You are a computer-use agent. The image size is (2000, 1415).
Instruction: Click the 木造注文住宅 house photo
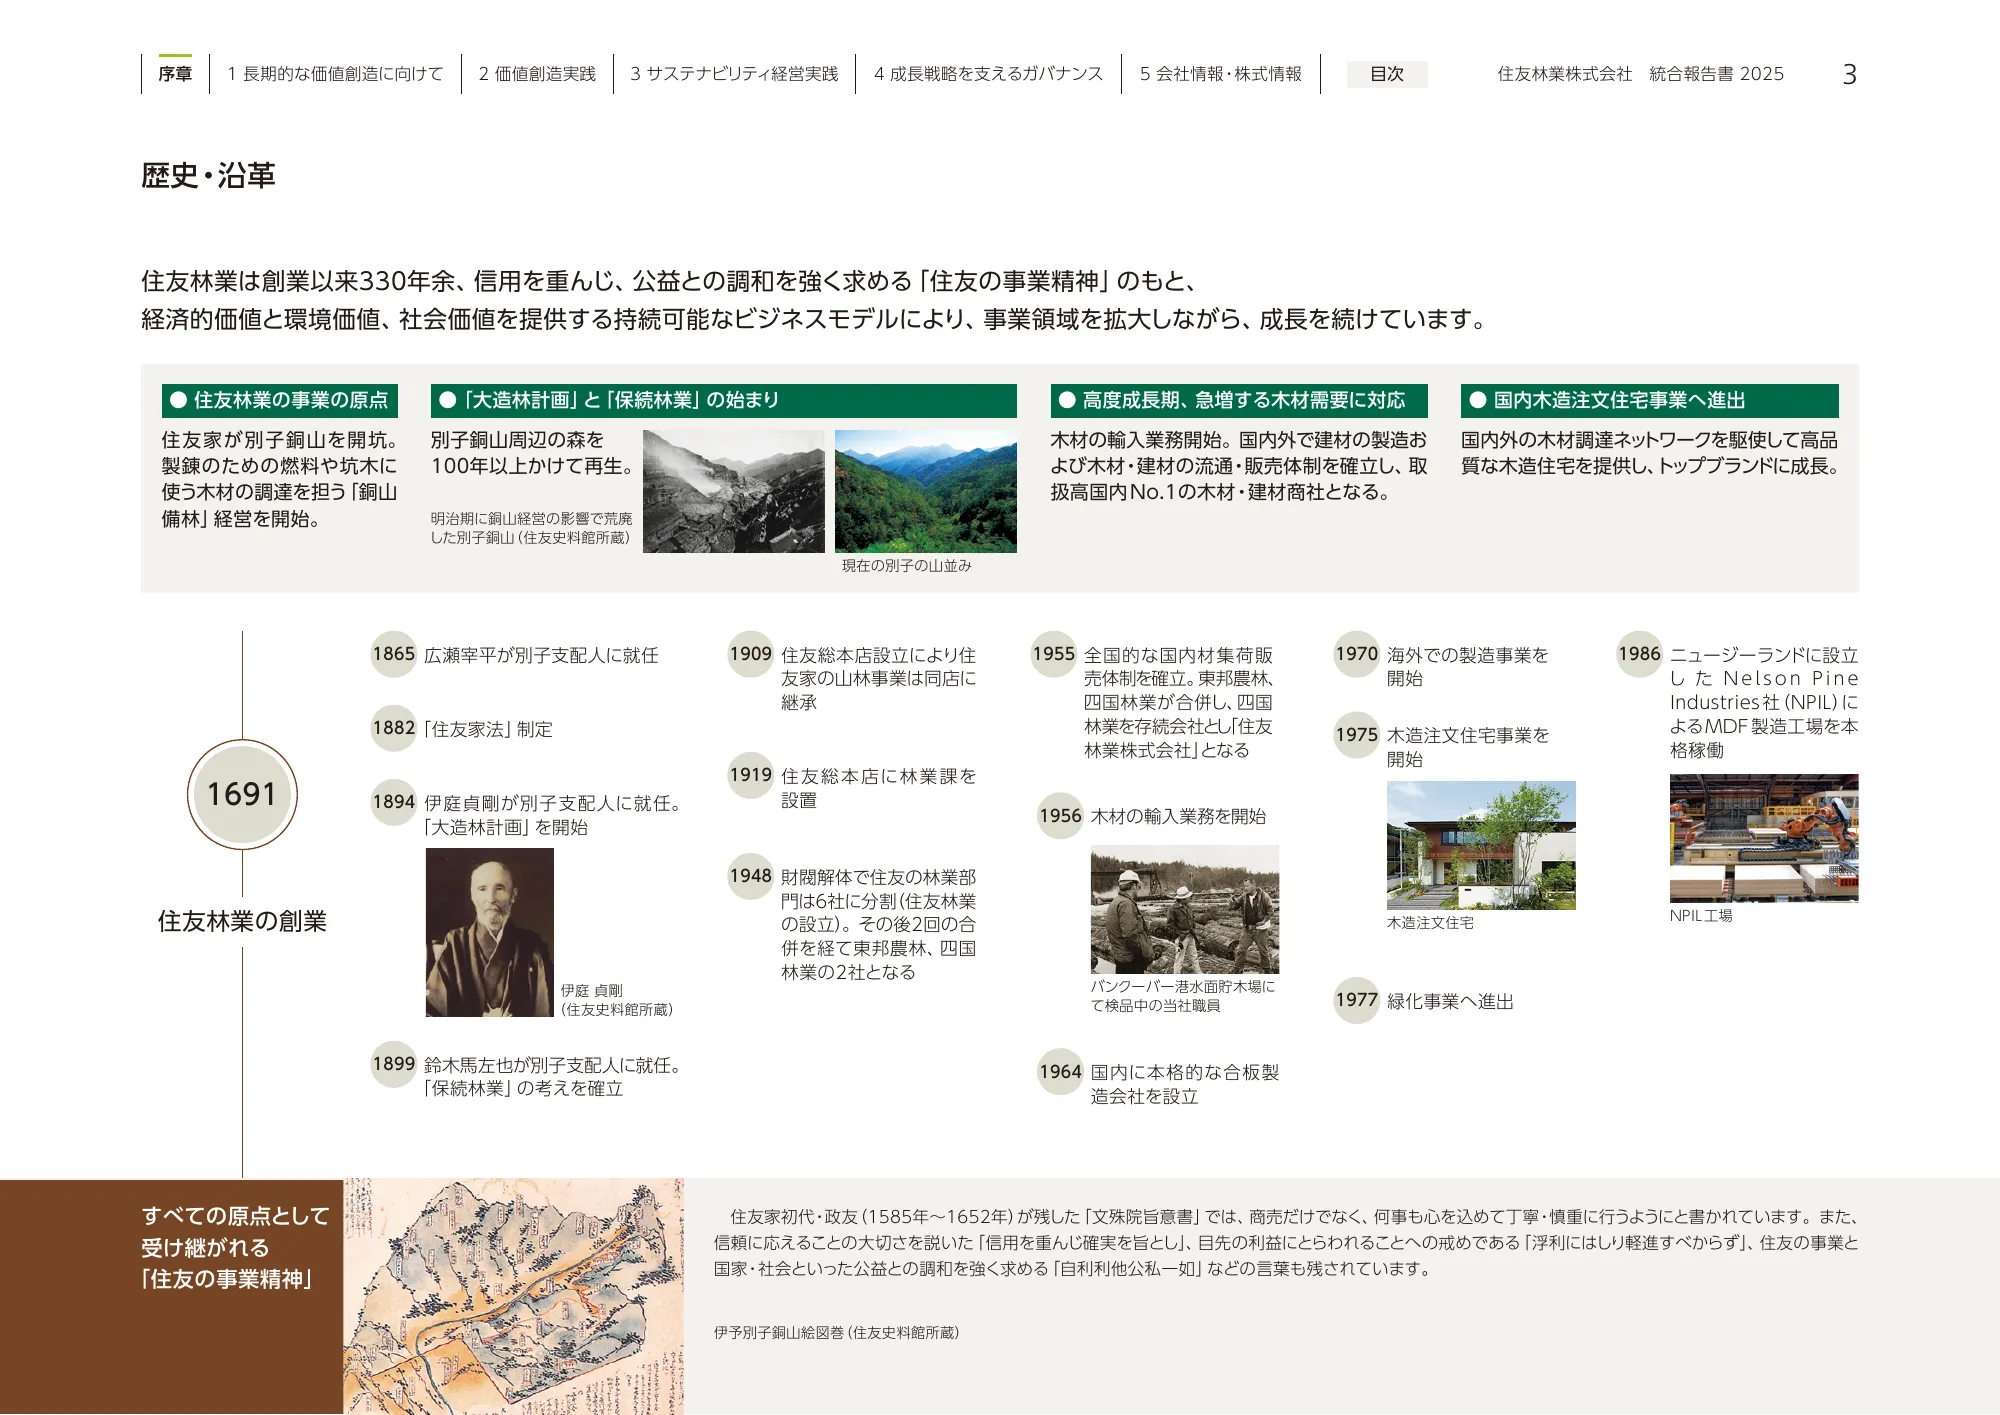pos(1480,845)
